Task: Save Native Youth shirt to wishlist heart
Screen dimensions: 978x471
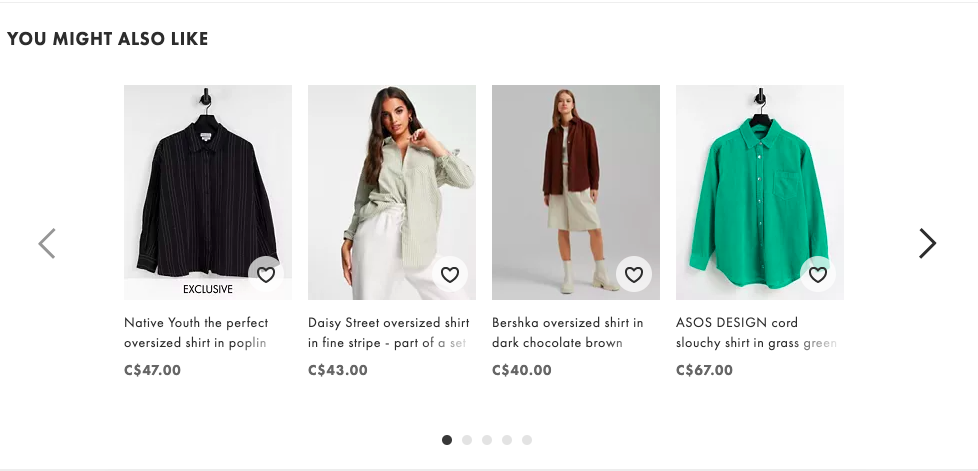Action: tap(265, 274)
